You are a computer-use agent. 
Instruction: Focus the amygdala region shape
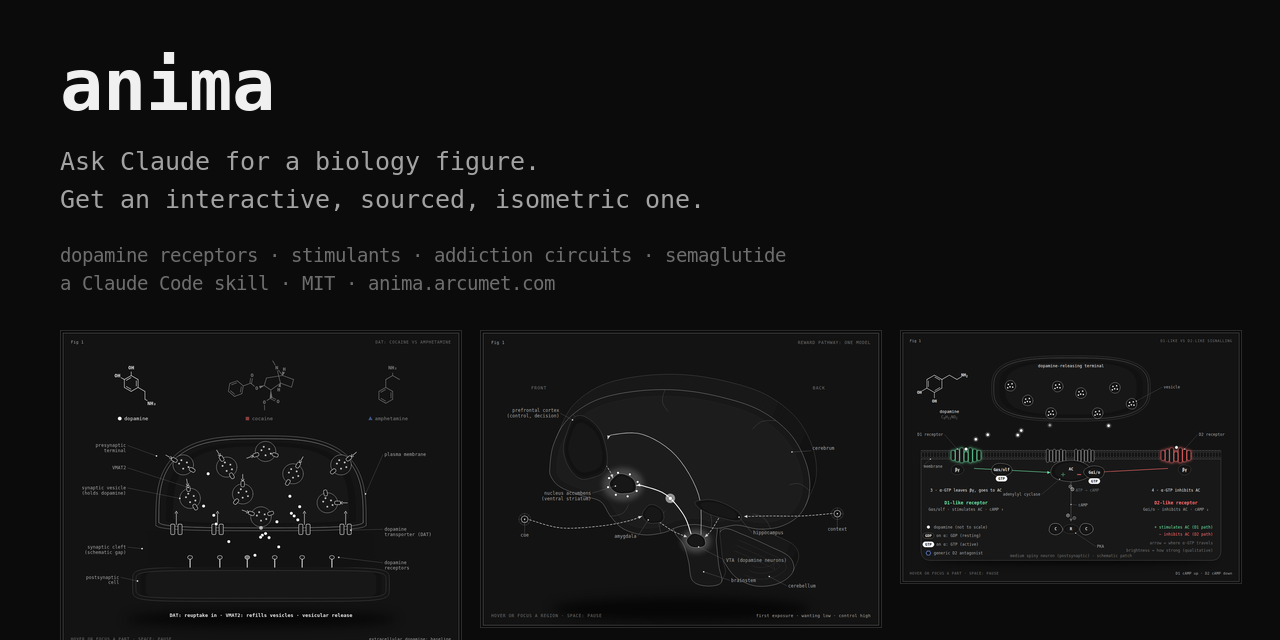(653, 513)
